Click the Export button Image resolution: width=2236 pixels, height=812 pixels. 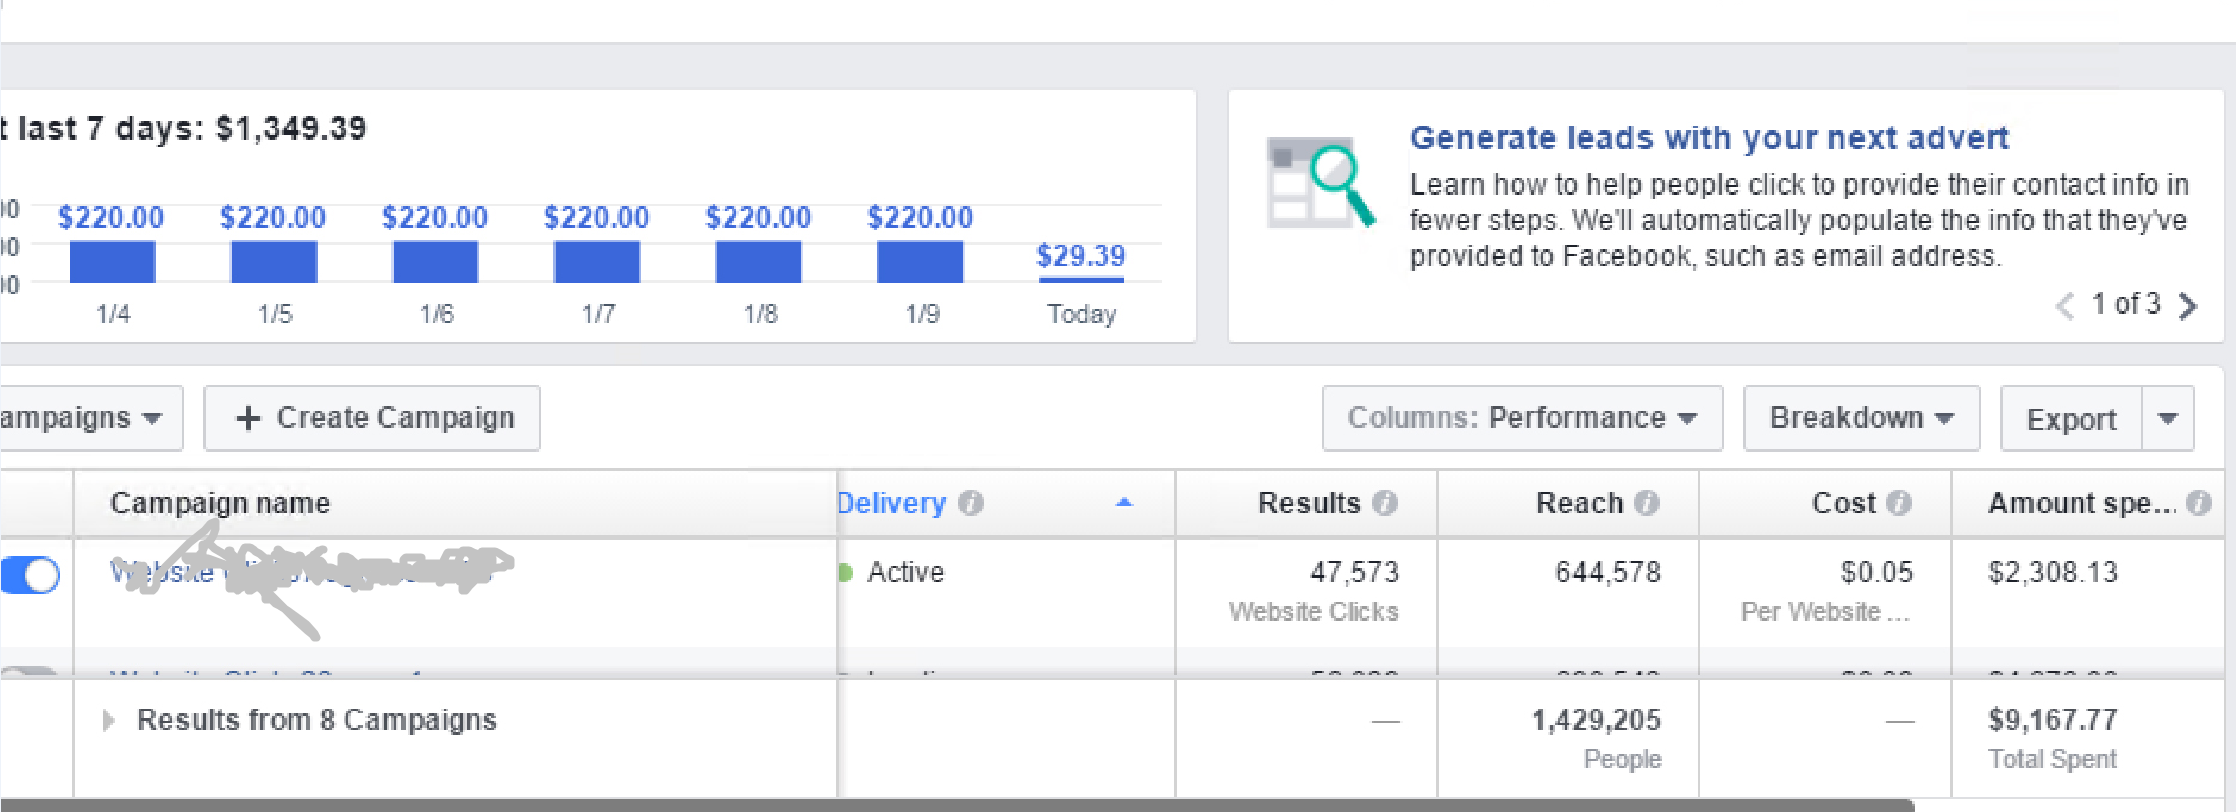[2071, 418]
